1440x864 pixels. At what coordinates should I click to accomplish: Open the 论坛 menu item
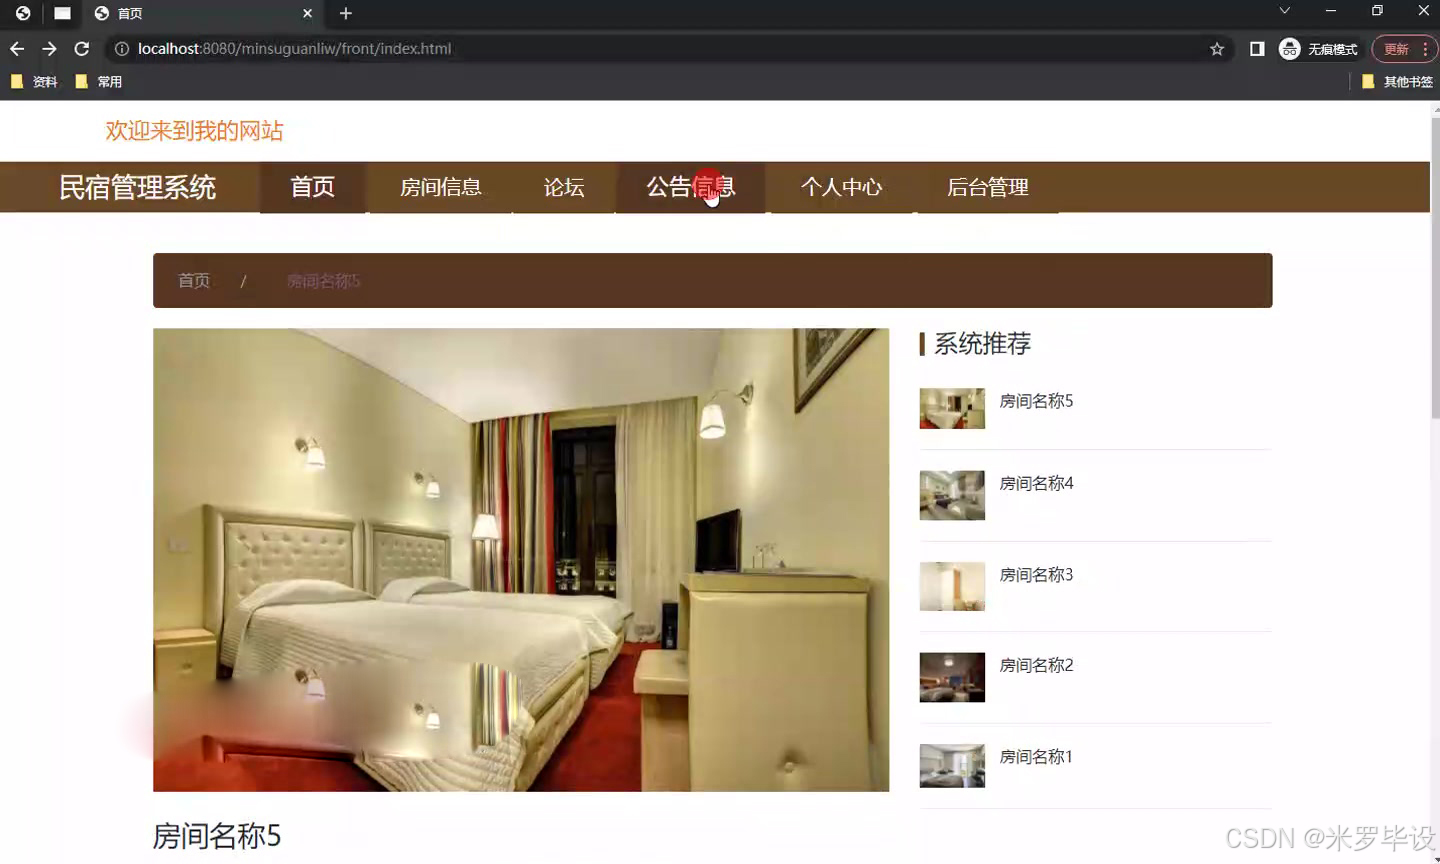tap(563, 187)
